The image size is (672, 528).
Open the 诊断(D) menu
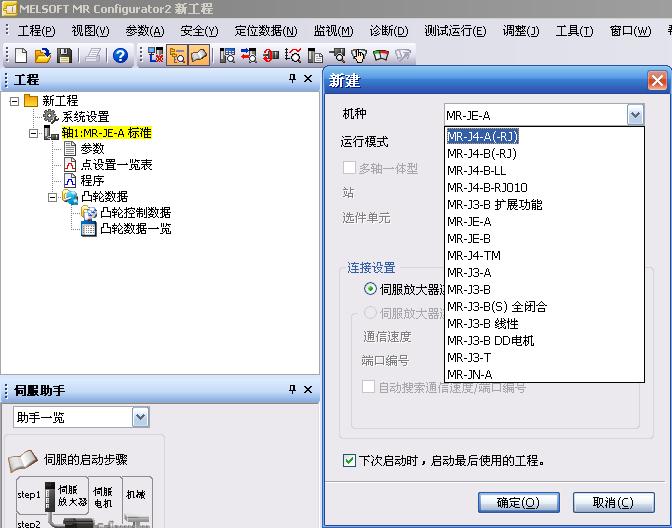[x=389, y=31]
